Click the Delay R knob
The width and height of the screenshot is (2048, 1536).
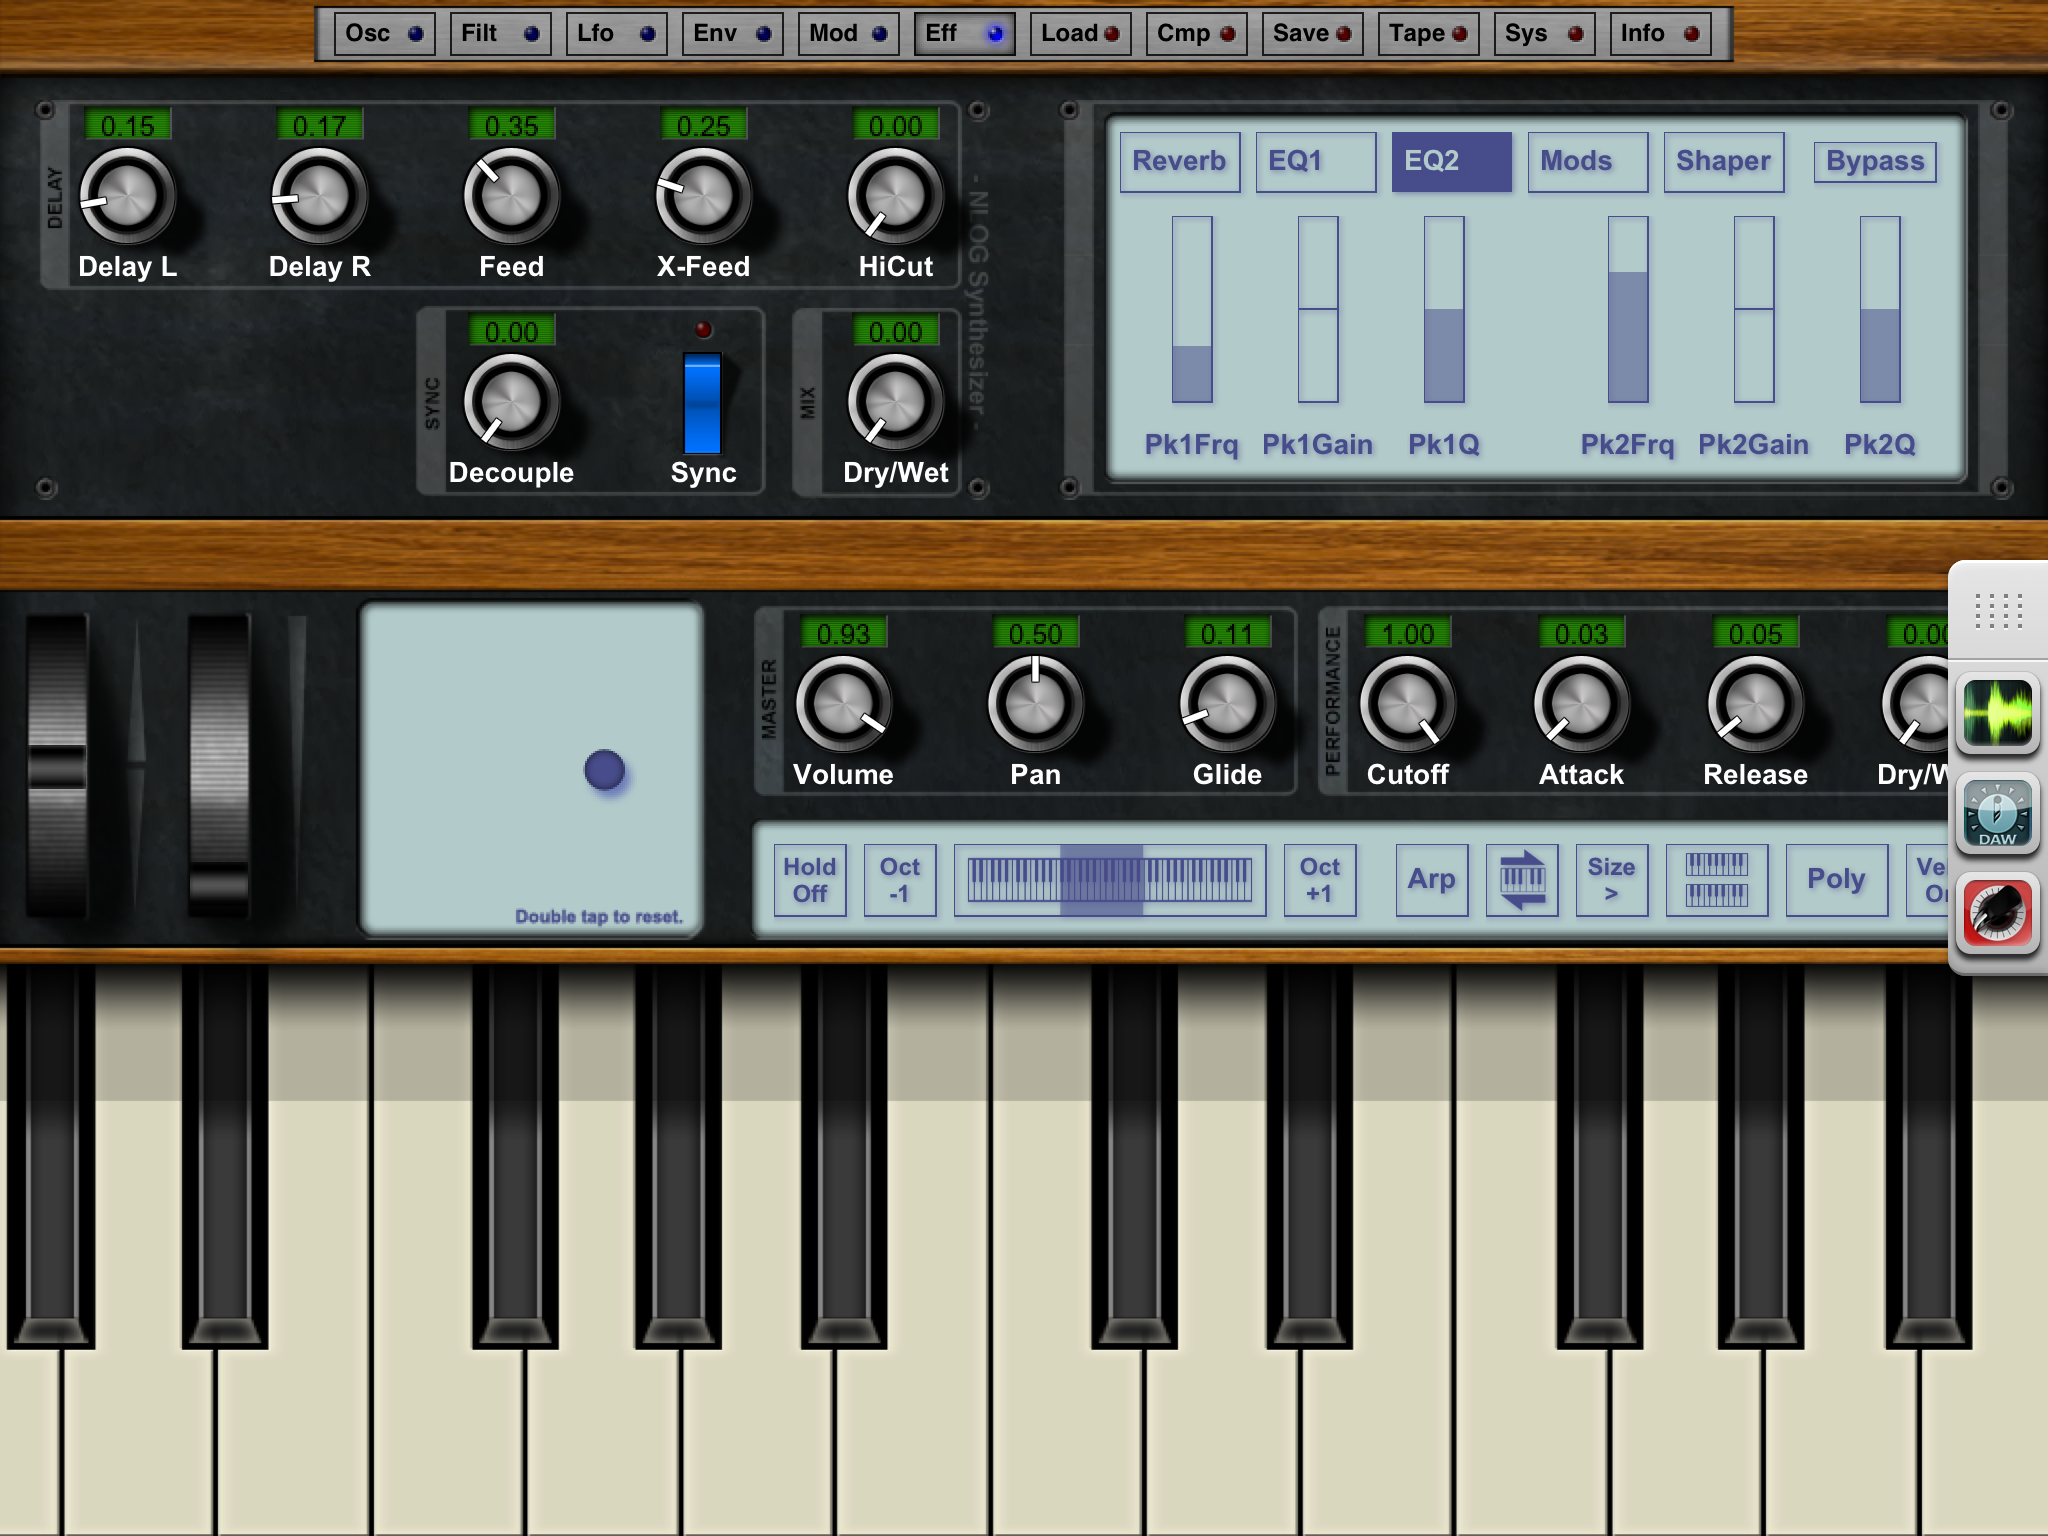[x=319, y=196]
